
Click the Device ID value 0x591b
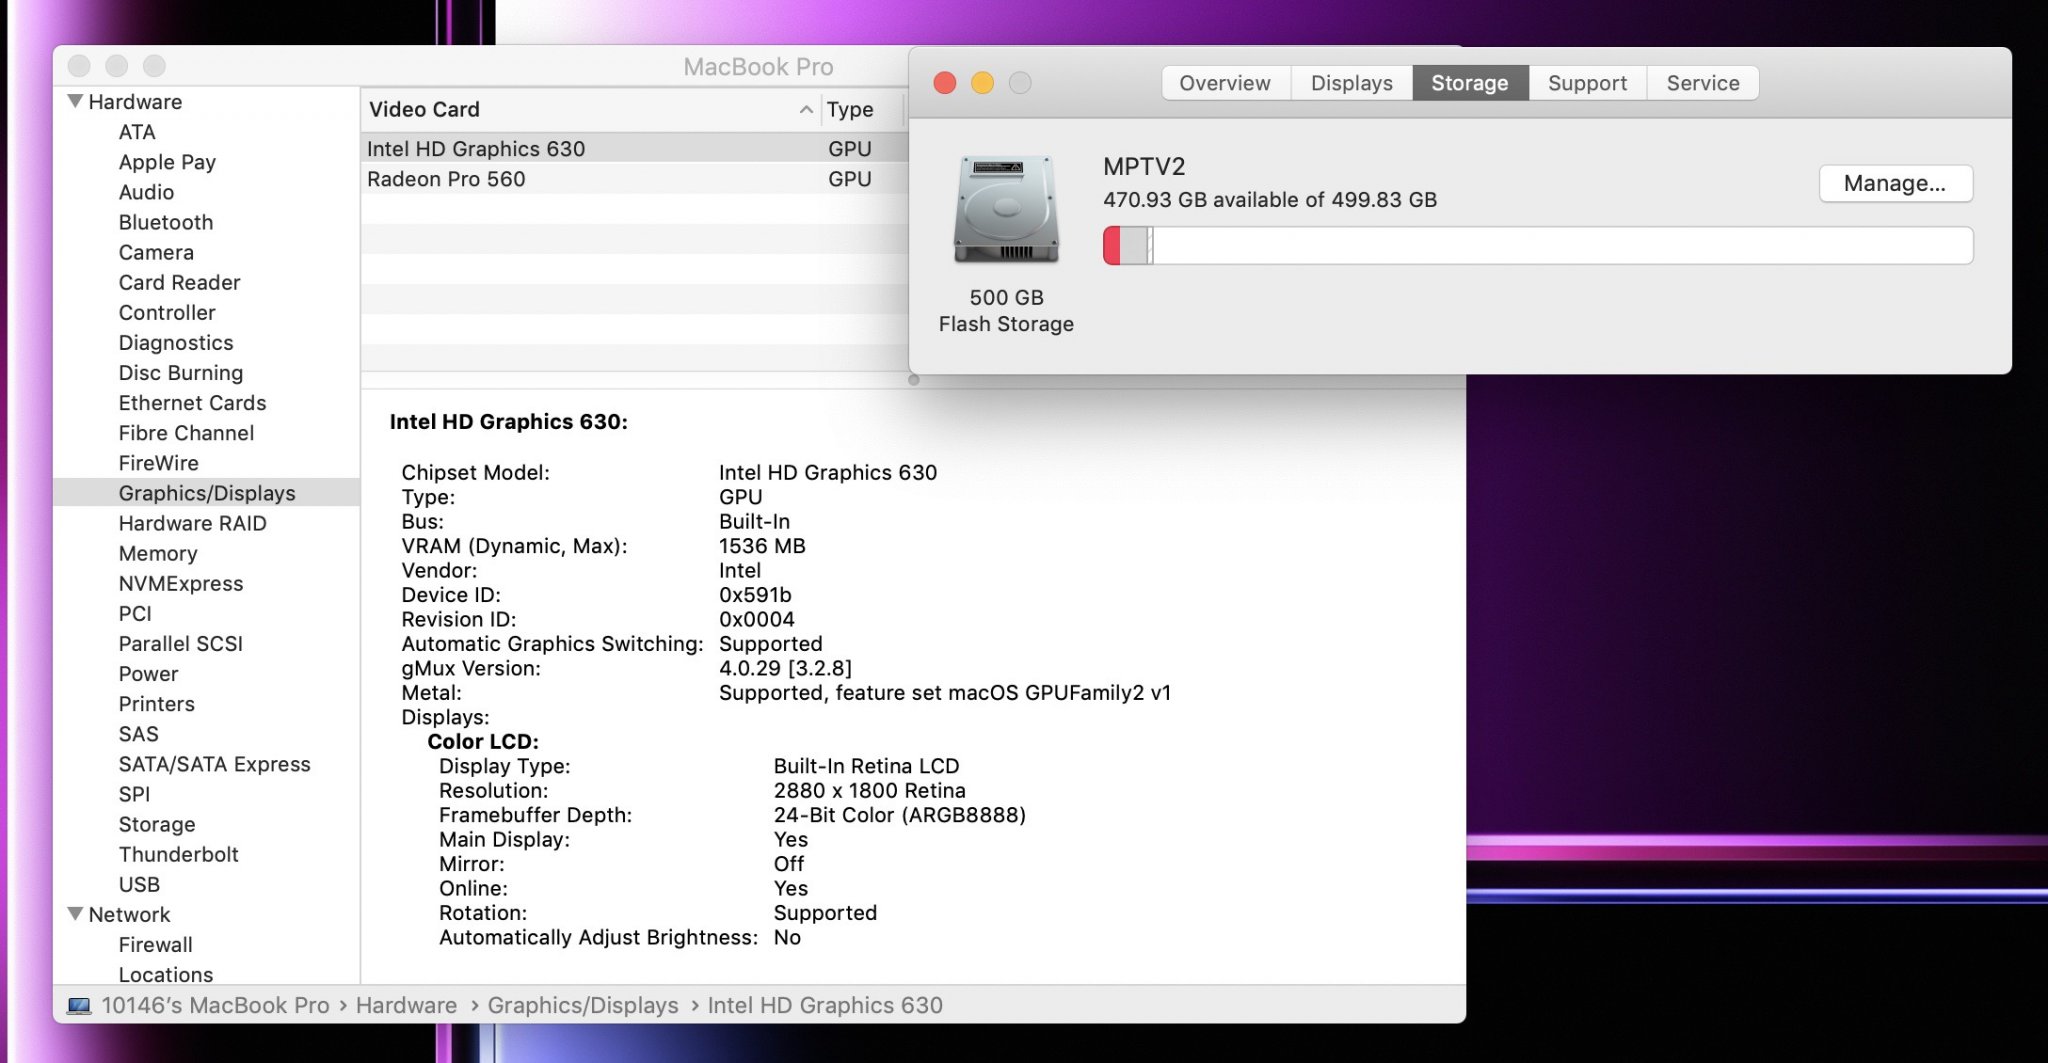click(x=755, y=595)
